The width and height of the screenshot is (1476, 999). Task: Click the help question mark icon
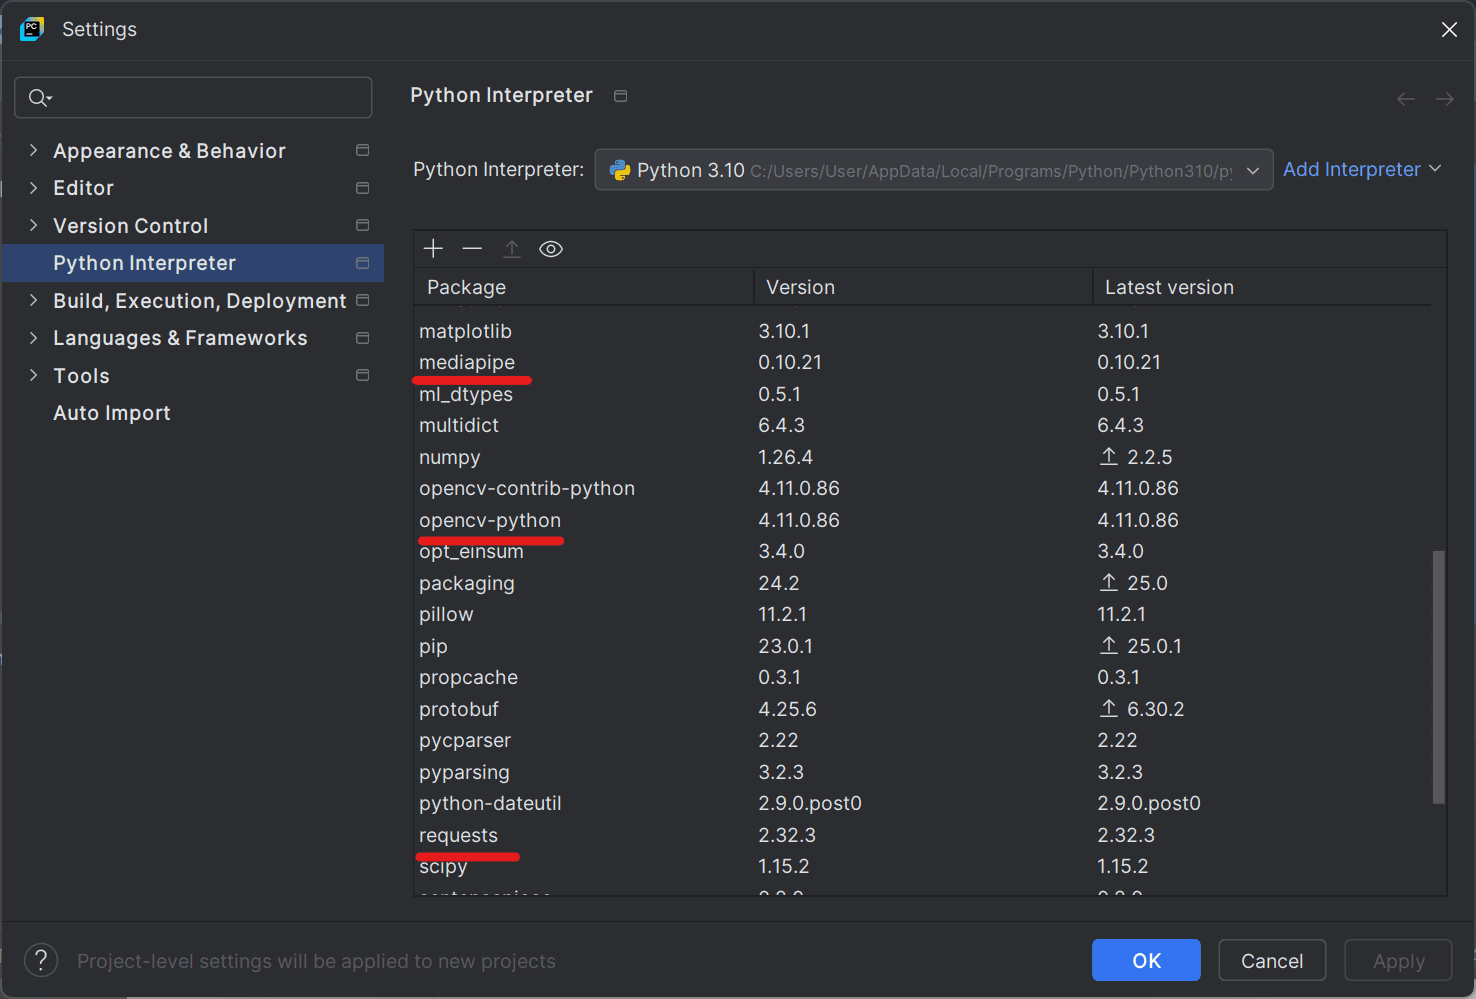41,961
